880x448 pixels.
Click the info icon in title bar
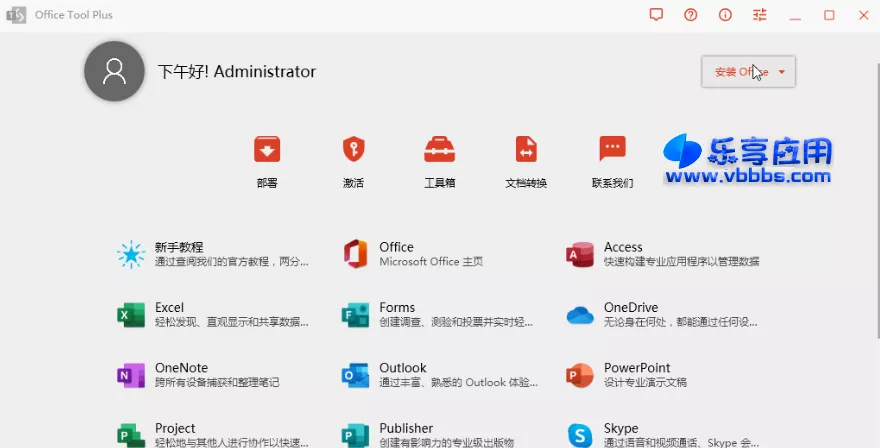coord(725,15)
